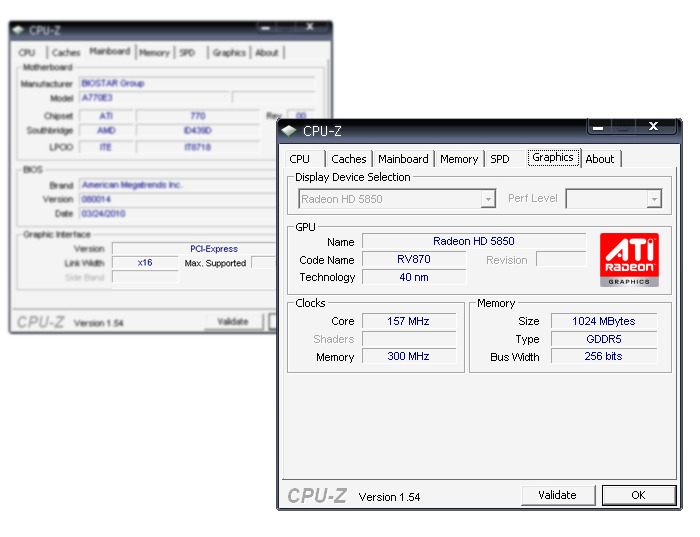Click the empty Revision field
700x537 pixels.
pyautogui.click(x=561, y=259)
